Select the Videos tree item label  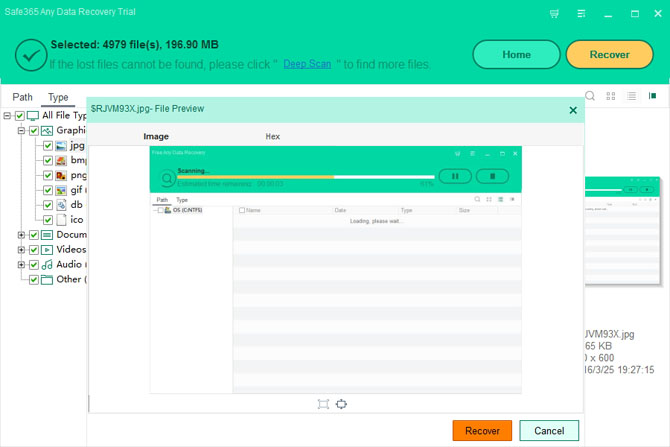[71, 250]
